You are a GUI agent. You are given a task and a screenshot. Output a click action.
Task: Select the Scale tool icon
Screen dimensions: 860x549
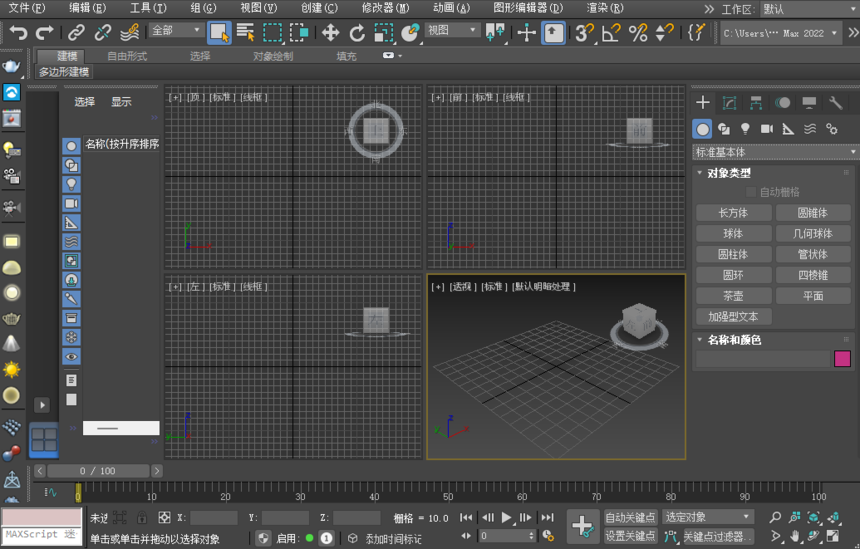click(x=383, y=33)
